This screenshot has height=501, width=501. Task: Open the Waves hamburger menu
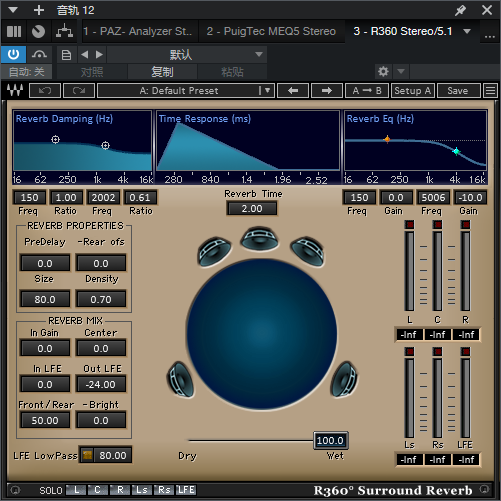(490, 90)
